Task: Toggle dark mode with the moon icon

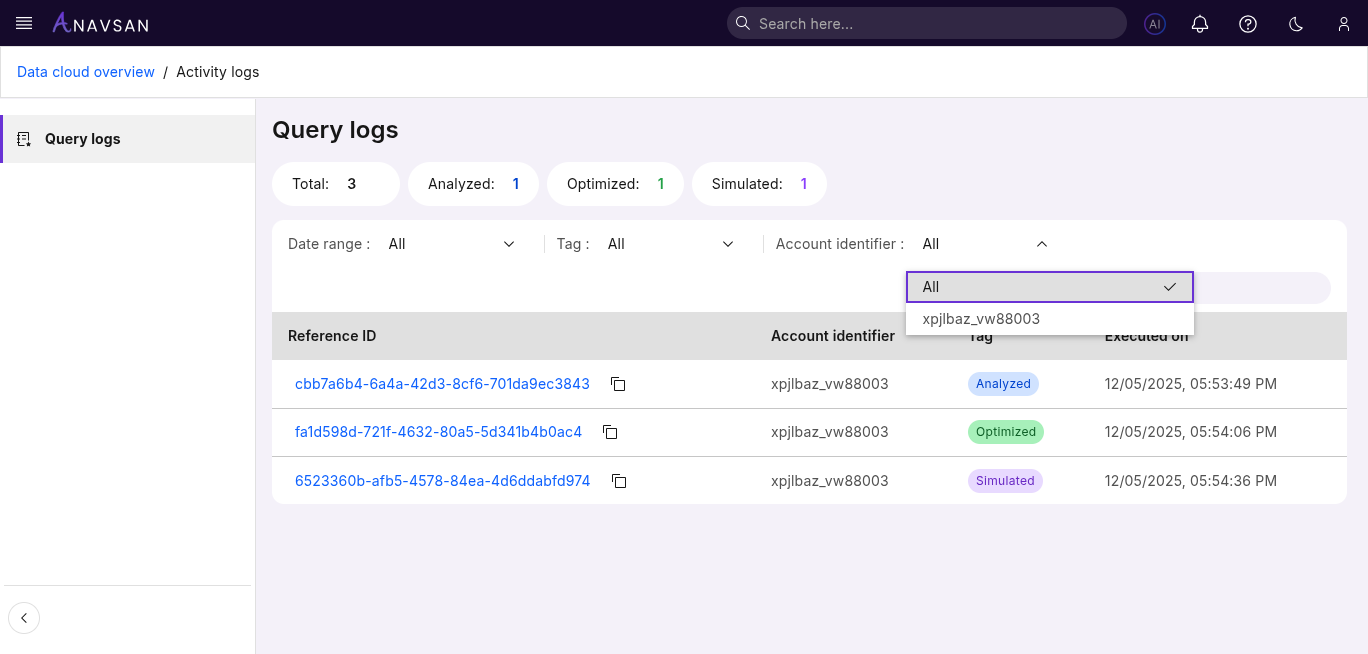Action: coord(1295,23)
